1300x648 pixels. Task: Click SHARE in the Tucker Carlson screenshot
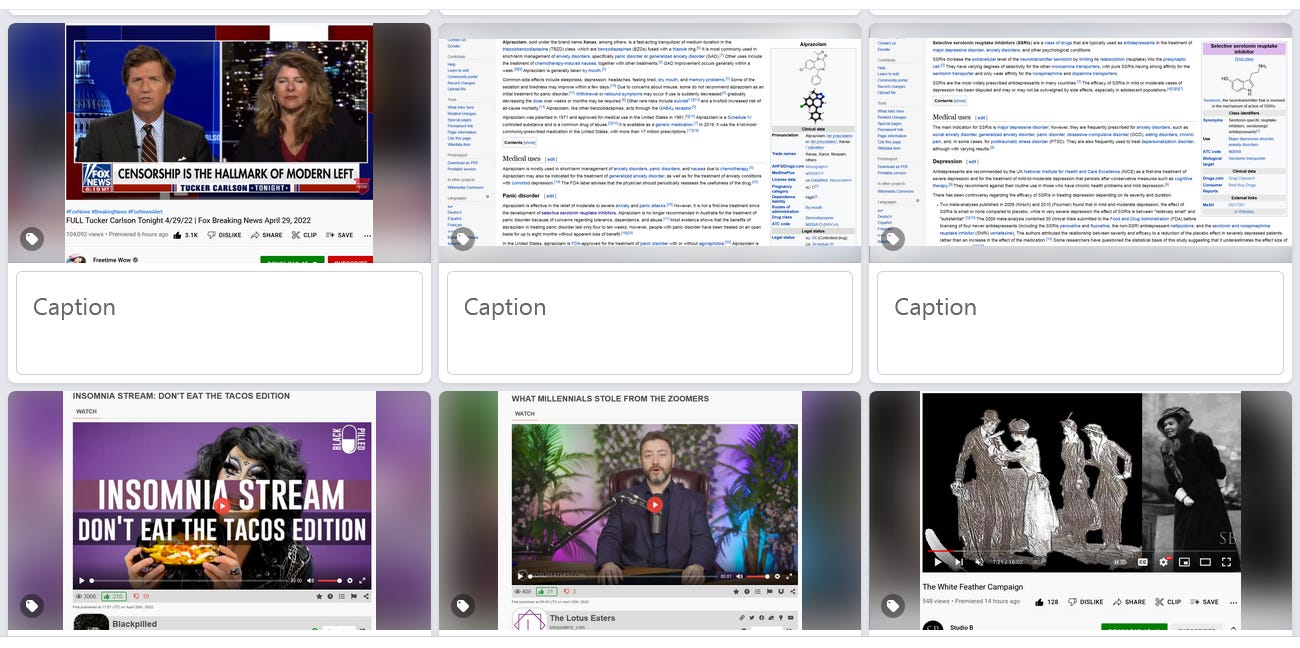(266, 235)
